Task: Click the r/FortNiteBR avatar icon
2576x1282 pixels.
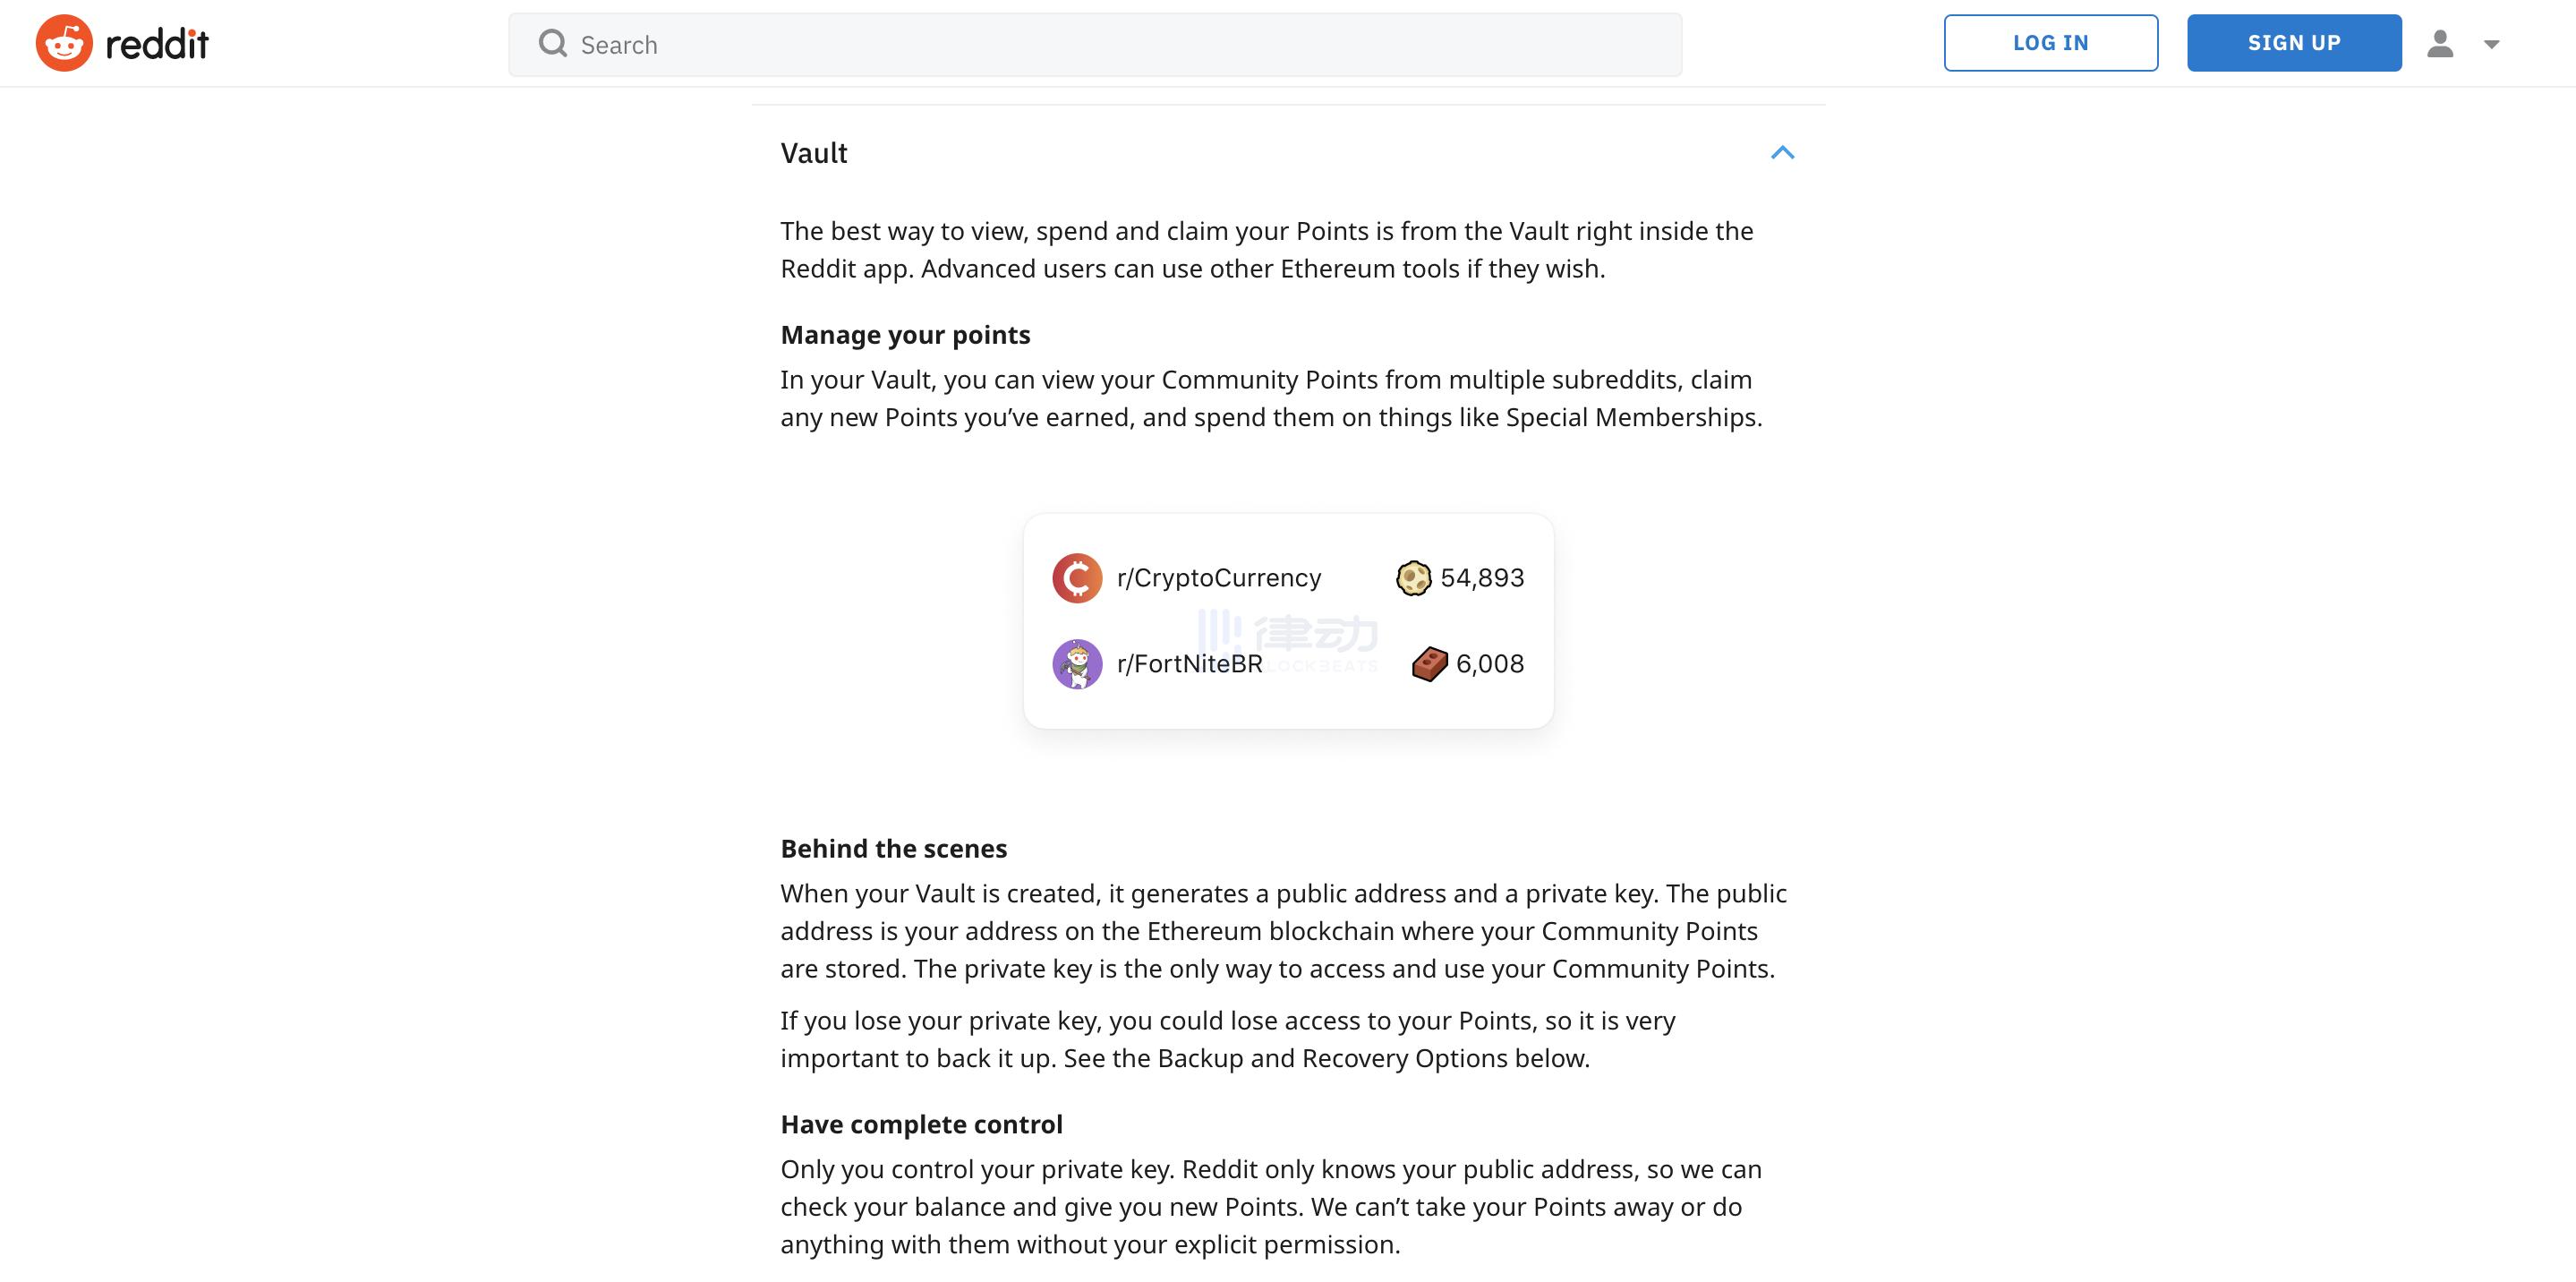Action: click(1077, 664)
